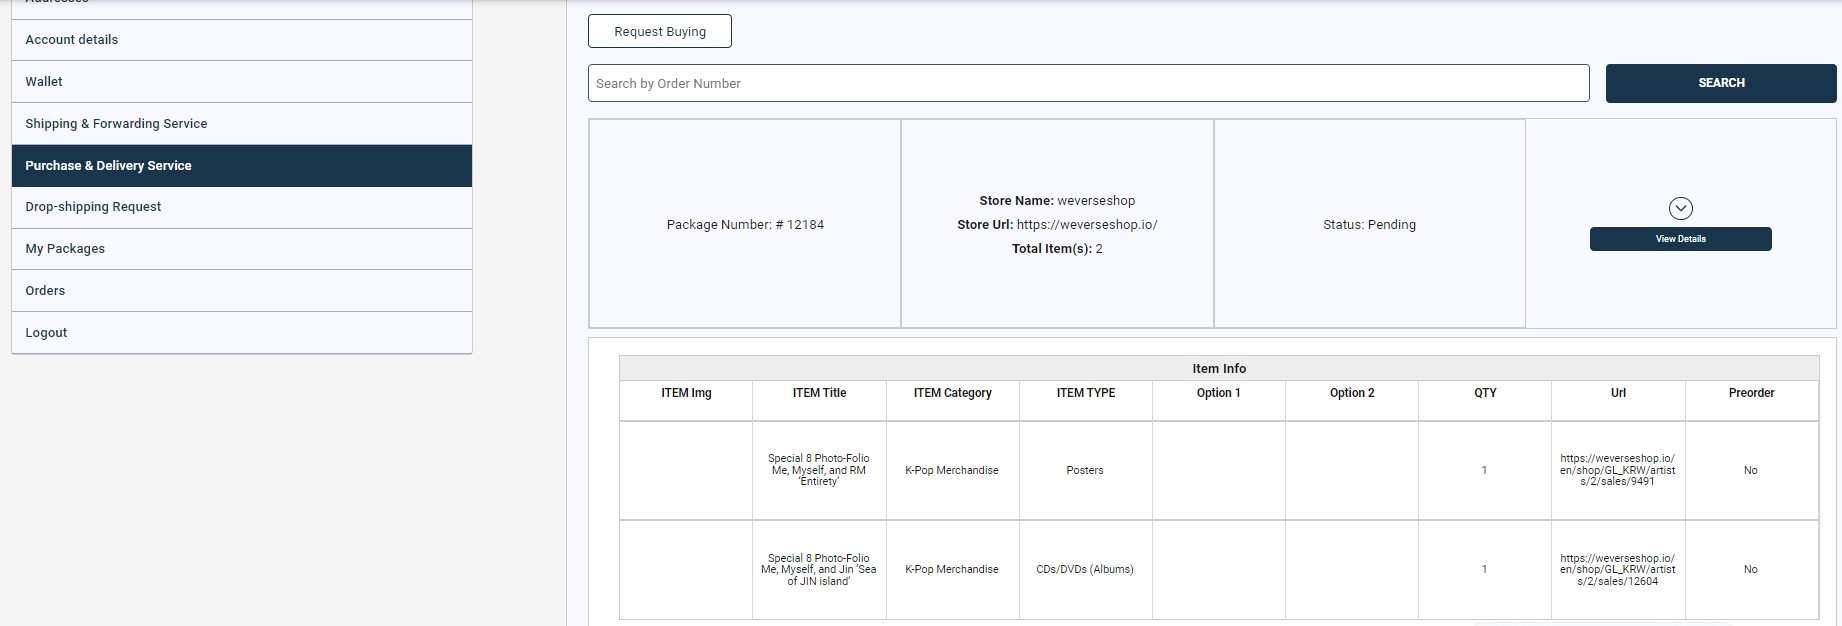The height and width of the screenshot is (626, 1842).
Task: Click Logout in the sidebar
Action: point(46,333)
